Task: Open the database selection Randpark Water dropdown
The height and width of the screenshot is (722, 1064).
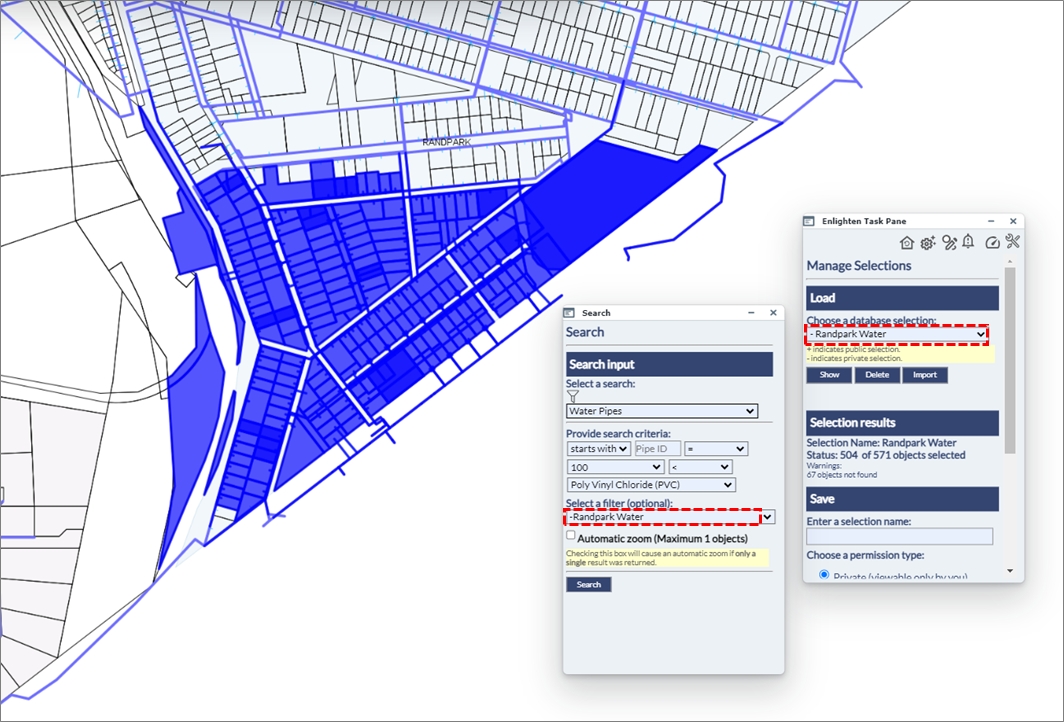Action: 897,334
